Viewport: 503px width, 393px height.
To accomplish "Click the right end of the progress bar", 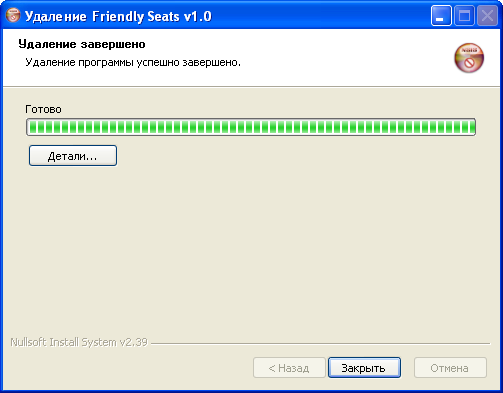I will [x=470, y=127].
